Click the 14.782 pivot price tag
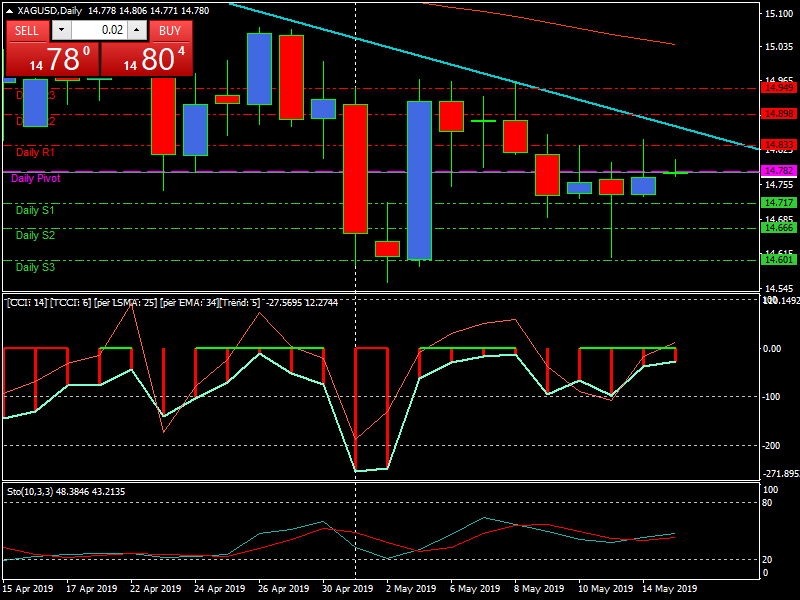This screenshot has width=800, height=600. [x=778, y=171]
